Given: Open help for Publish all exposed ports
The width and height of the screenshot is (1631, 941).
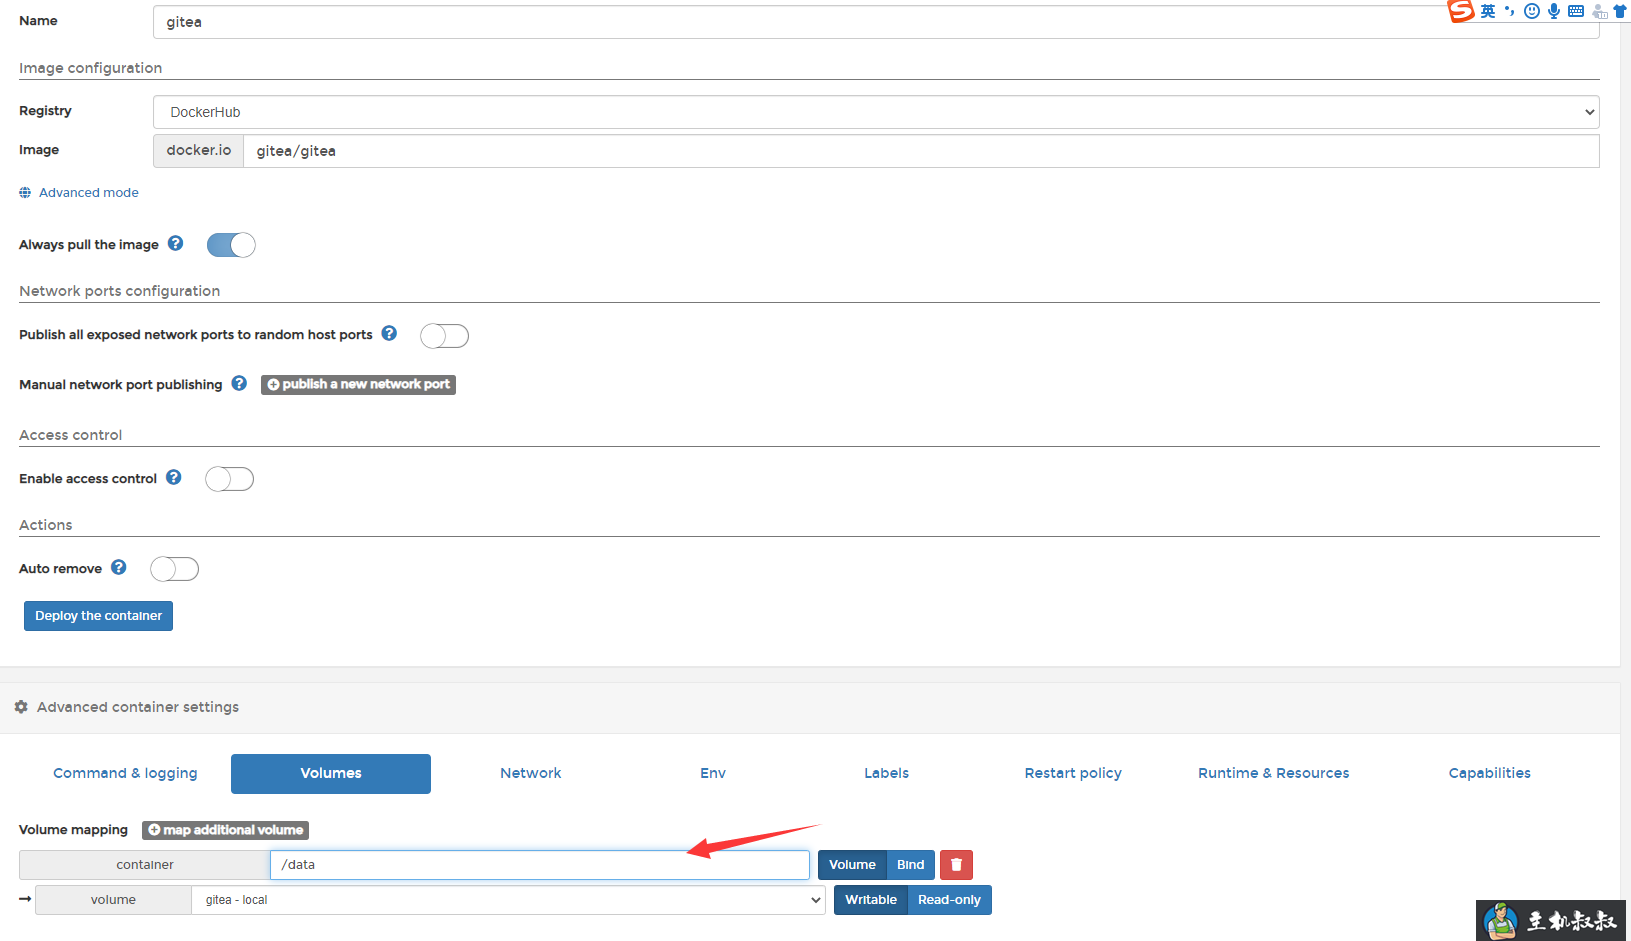Looking at the screenshot, I should pos(389,333).
